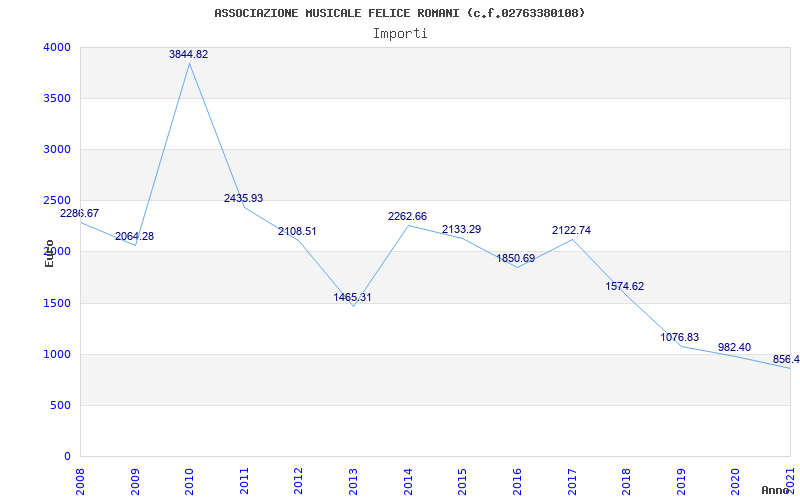The width and height of the screenshot is (800, 500).
Task: Click the 1076.83 value label
Action: tap(680, 338)
